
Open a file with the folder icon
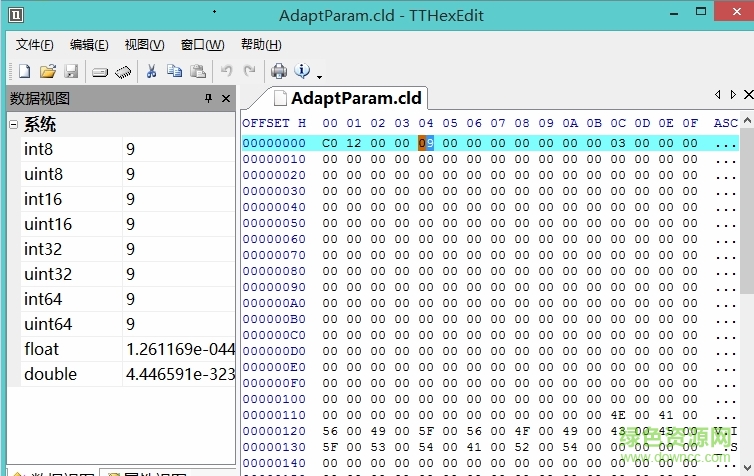click(47, 71)
